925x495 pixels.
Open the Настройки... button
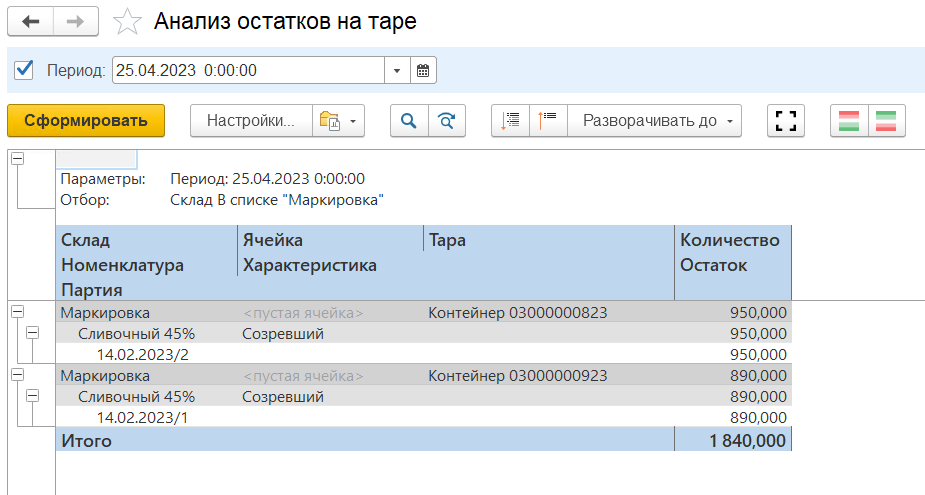(251, 121)
